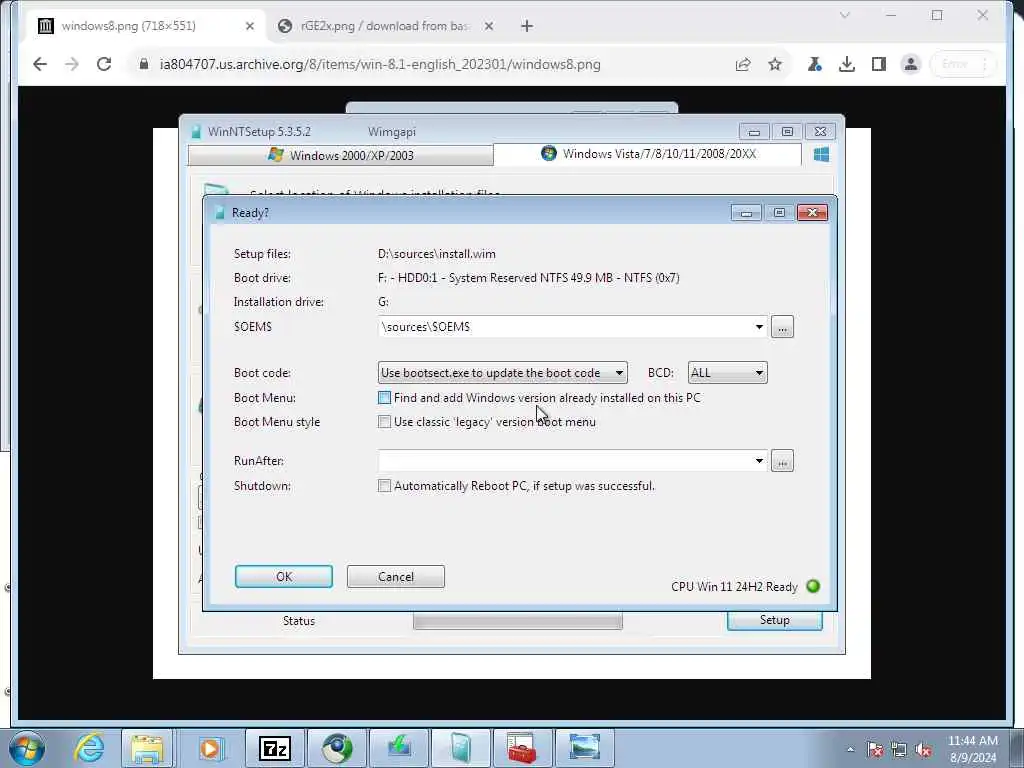Viewport: 1024px width, 768px height.
Task: Click the Setup button in WinNTSetup
Action: pyautogui.click(x=775, y=620)
